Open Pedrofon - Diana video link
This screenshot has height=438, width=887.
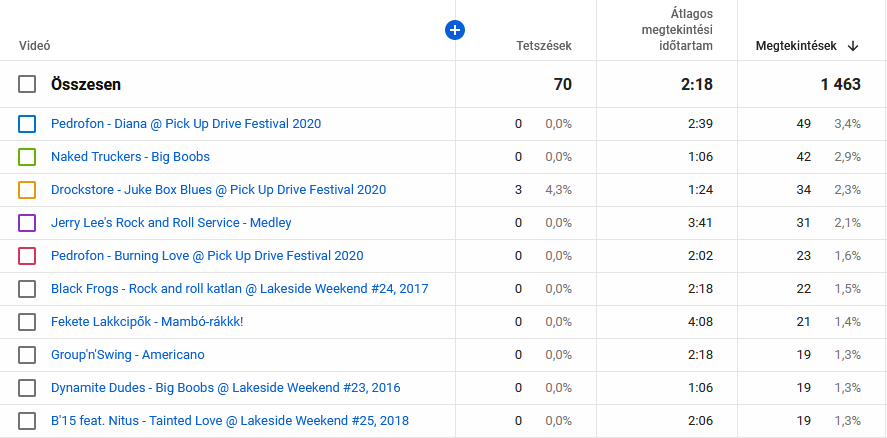tap(186, 124)
